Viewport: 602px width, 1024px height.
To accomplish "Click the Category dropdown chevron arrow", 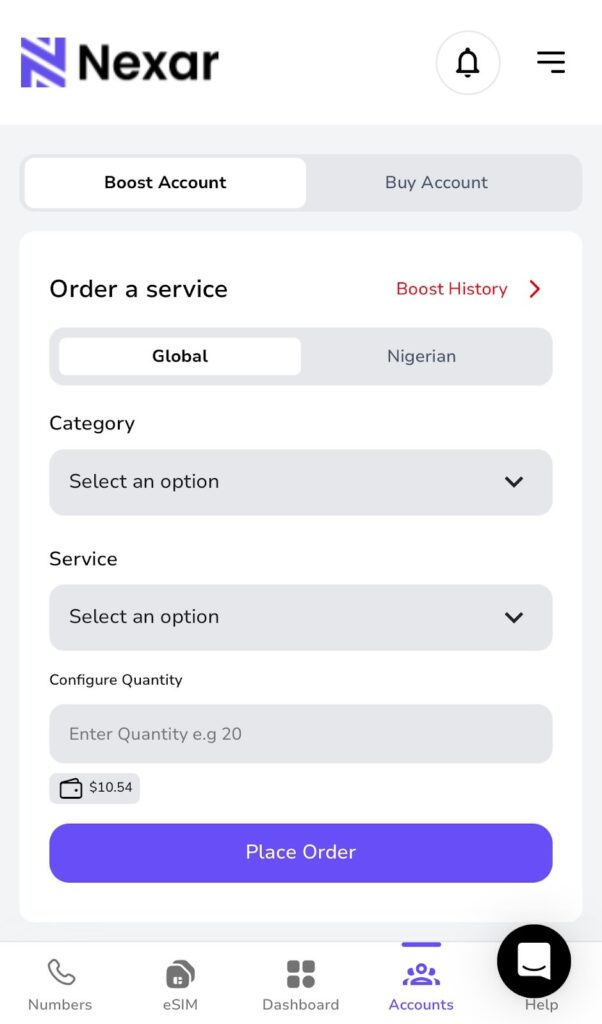I will point(514,482).
